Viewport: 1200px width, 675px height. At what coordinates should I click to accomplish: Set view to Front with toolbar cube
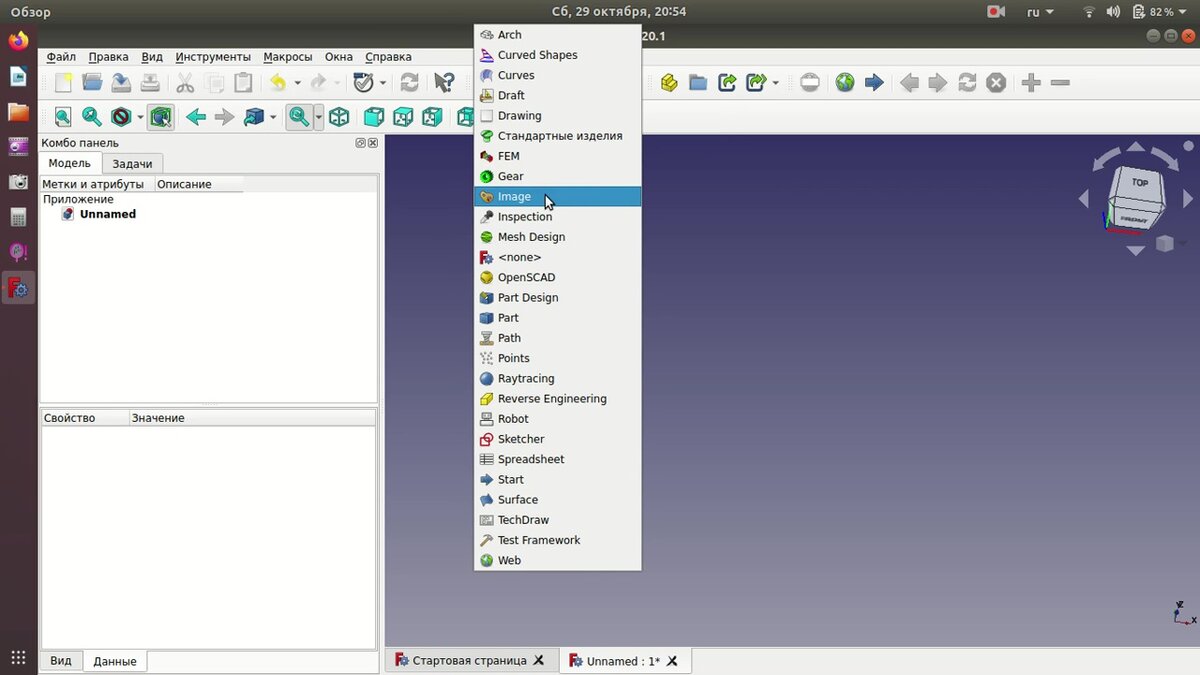click(x=373, y=117)
